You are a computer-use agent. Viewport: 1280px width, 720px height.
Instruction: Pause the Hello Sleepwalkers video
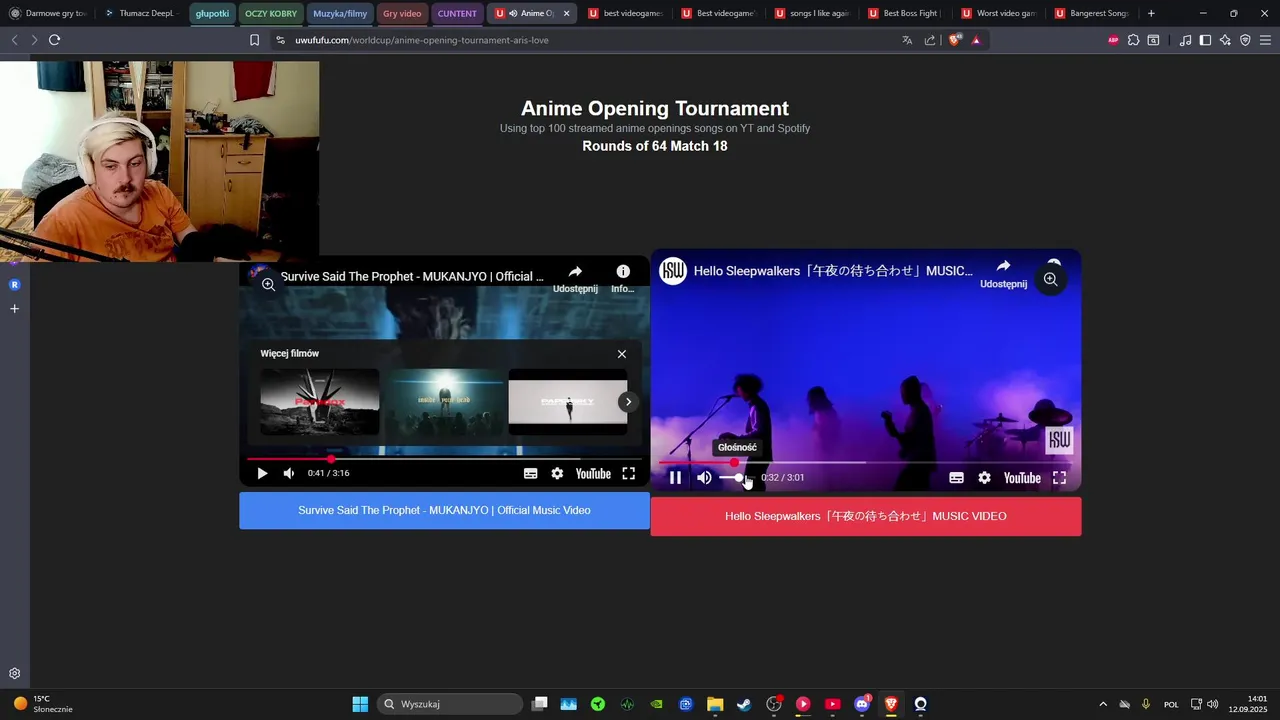pos(675,478)
